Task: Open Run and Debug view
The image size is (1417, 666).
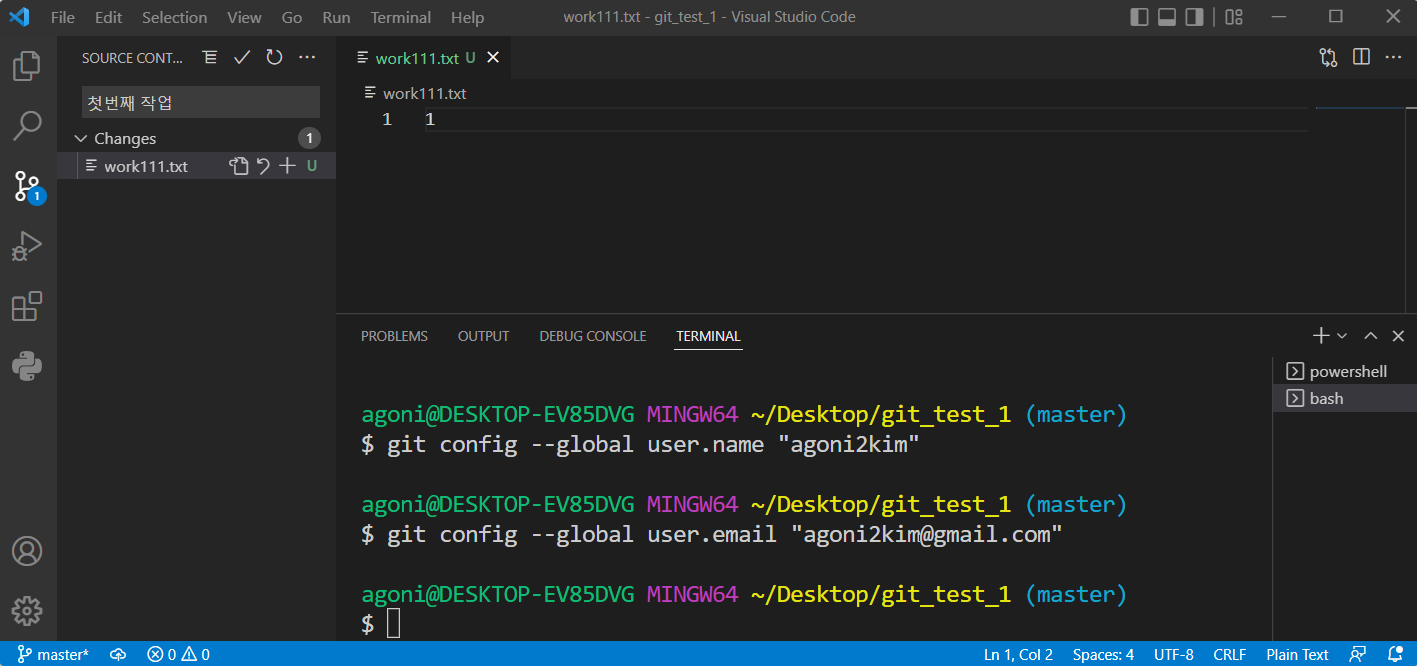Action: (27, 246)
